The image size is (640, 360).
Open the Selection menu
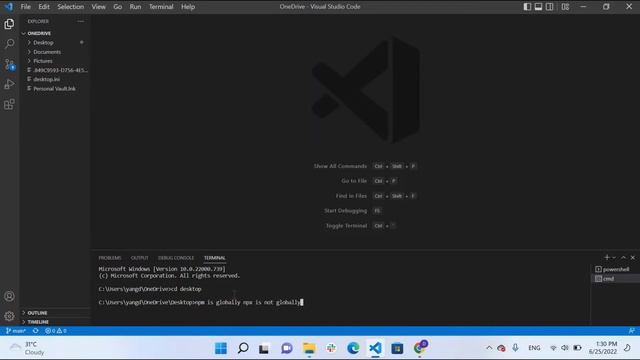71,7
